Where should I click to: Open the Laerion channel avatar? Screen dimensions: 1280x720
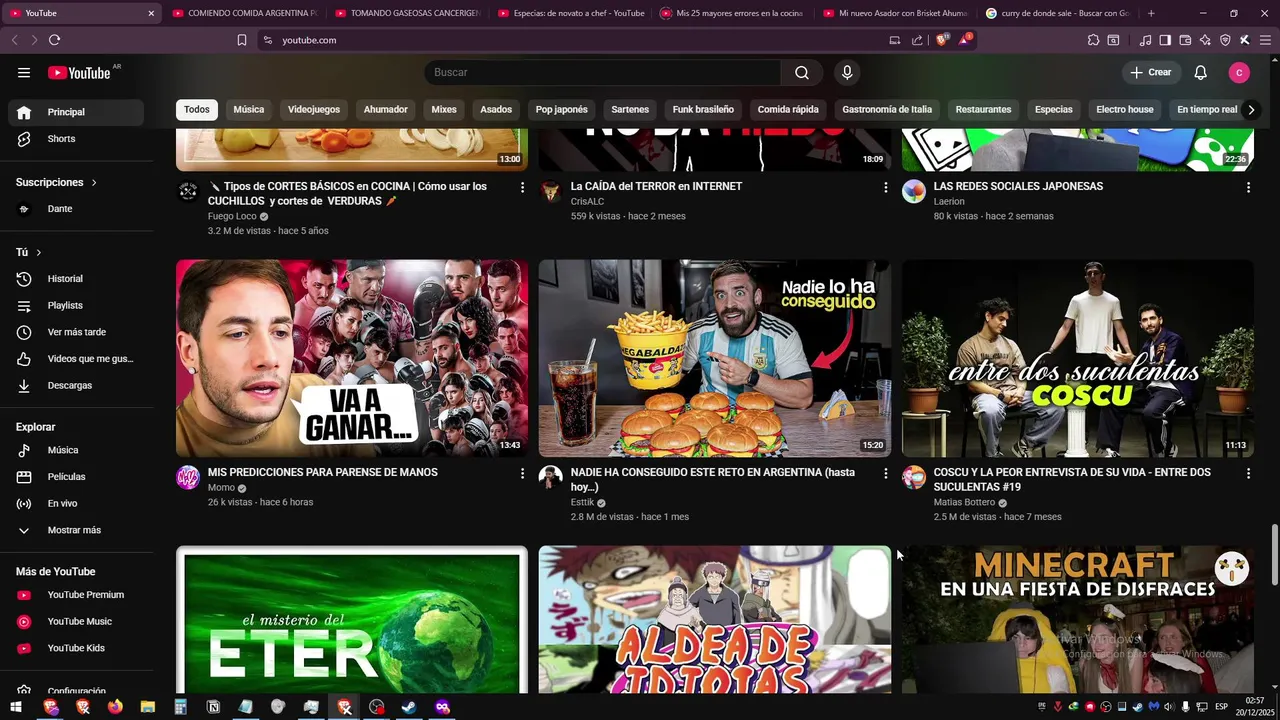914,191
